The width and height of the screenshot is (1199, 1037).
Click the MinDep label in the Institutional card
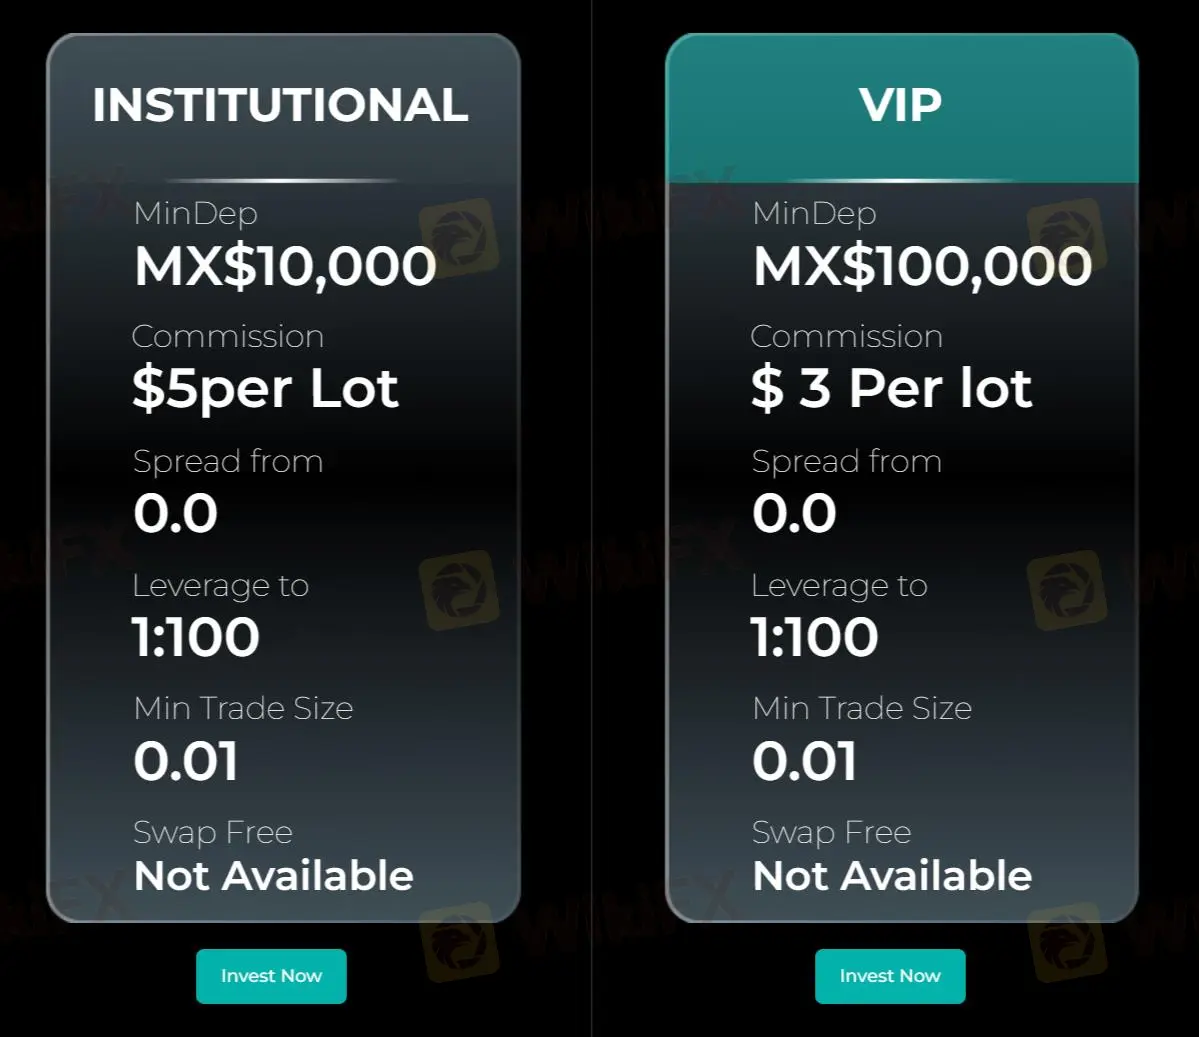196,213
